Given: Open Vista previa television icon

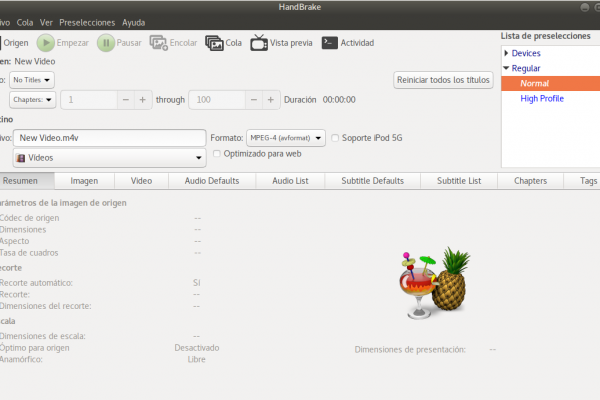Looking at the screenshot, I should point(259,42).
